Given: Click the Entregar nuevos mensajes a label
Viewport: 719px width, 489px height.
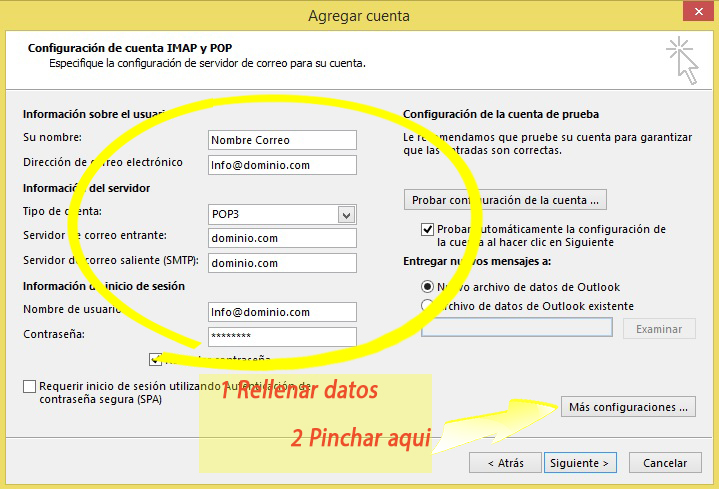Looking at the screenshot, I should click(x=477, y=261).
